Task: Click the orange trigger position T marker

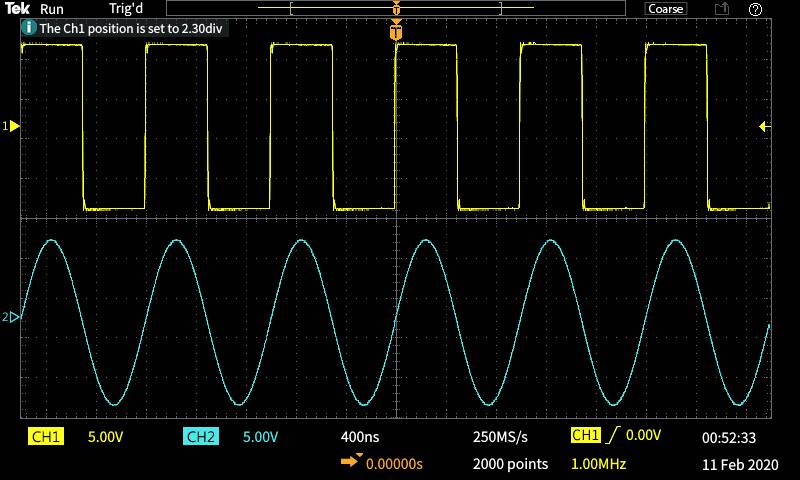Action: pyautogui.click(x=397, y=32)
